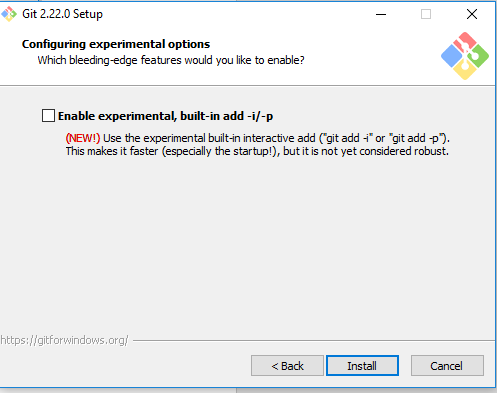Click the red '(NEW!)' text
The width and height of the screenshot is (497, 393).
(x=83, y=138)
